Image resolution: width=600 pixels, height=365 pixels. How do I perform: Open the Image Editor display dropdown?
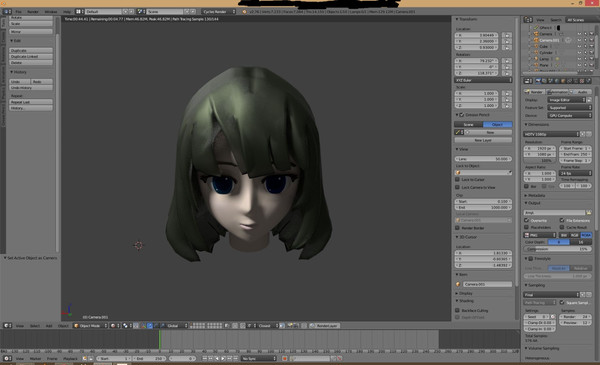coord(567,100)
